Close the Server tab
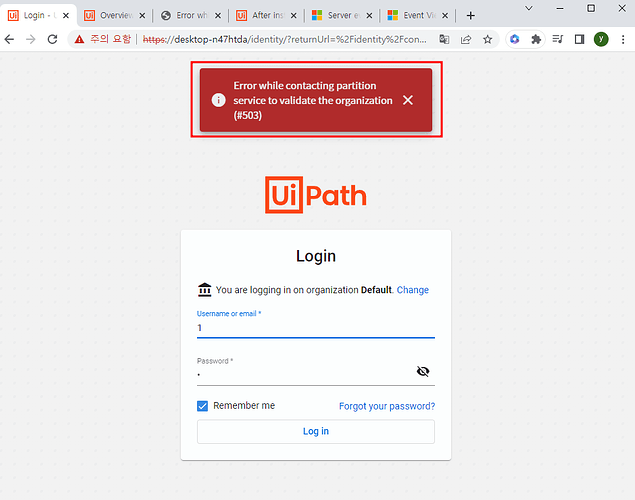Viewport: 635px width, 500px height. (369, 16)
